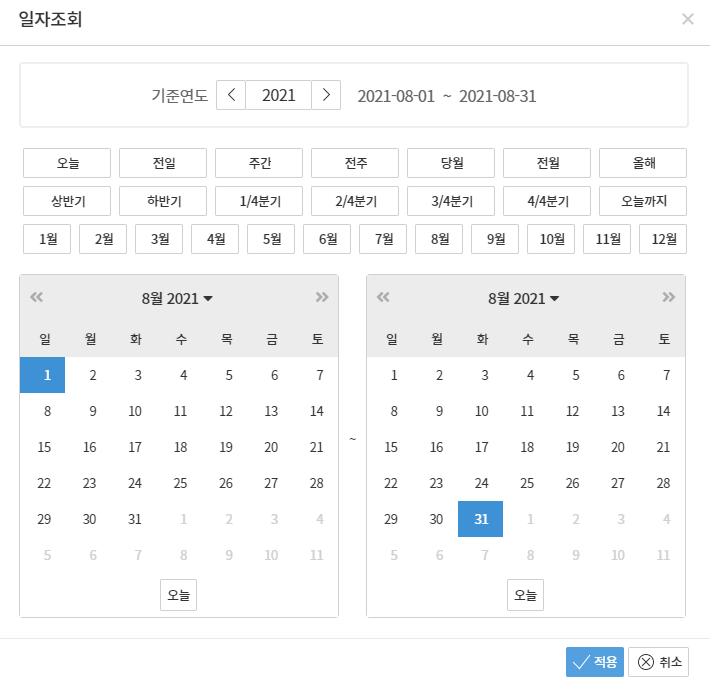Click the previous year arrow beside 2021
Image resolution: width=710 pixels, height=685 pixels.
tap(231, 95)
